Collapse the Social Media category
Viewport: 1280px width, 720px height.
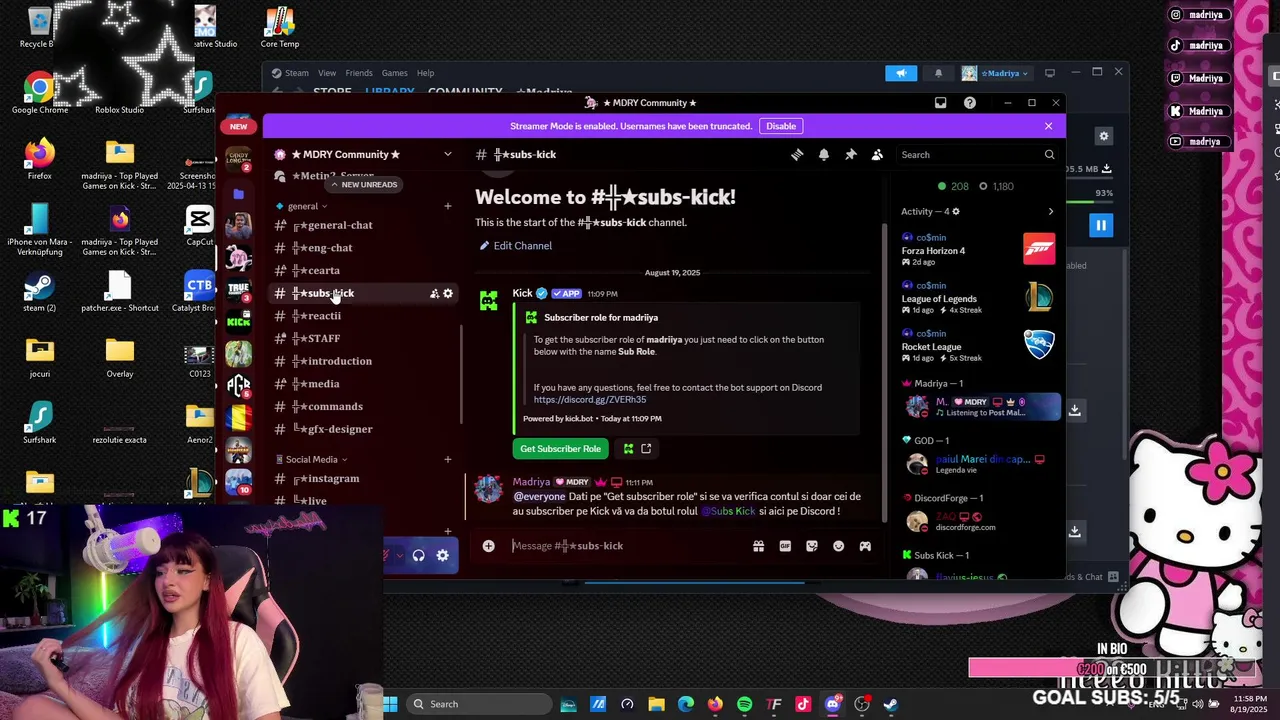(x=311, y=460)
